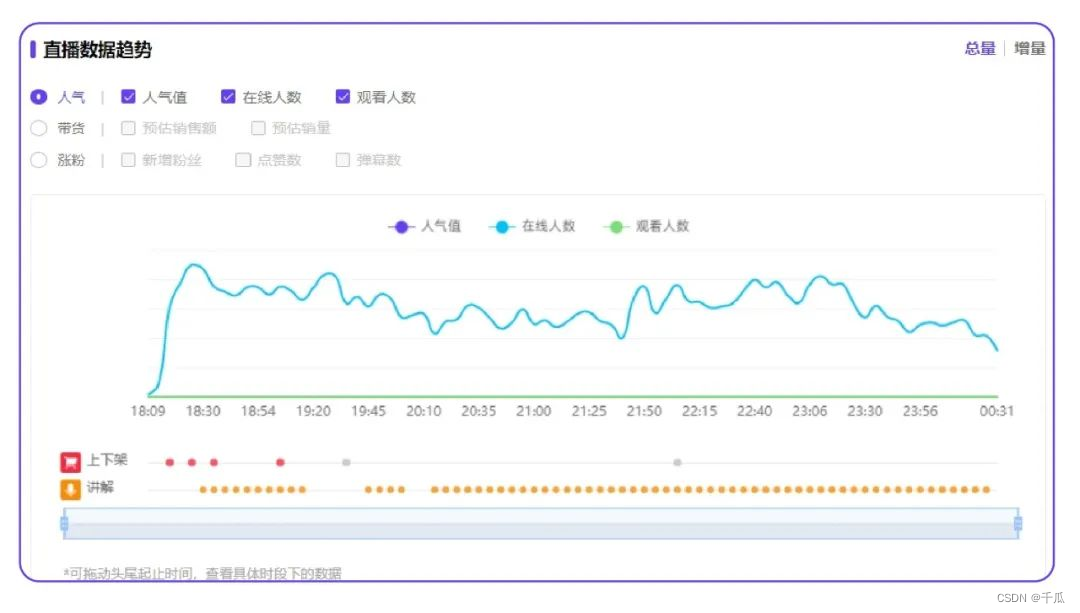The width and height of the screenshot is (1080, 613).
Task: Click the 在线人数 legend text
Action: 548,226
